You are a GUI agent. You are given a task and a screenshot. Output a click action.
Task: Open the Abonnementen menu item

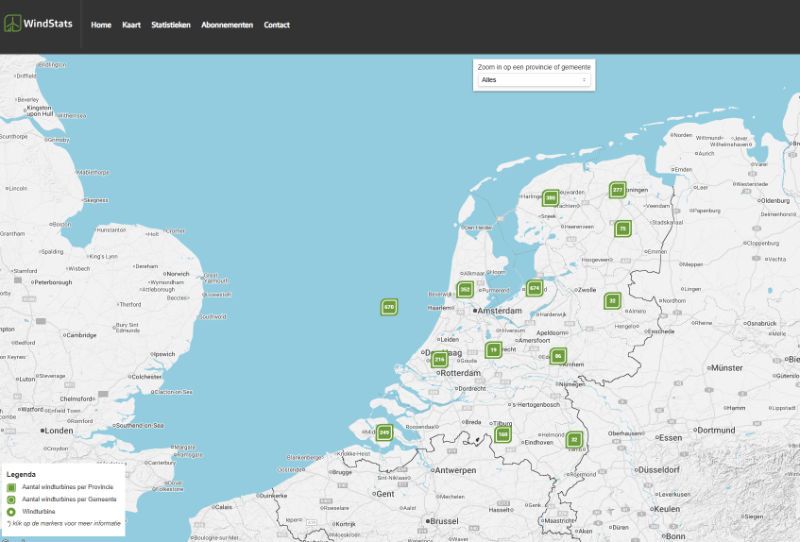227,25
